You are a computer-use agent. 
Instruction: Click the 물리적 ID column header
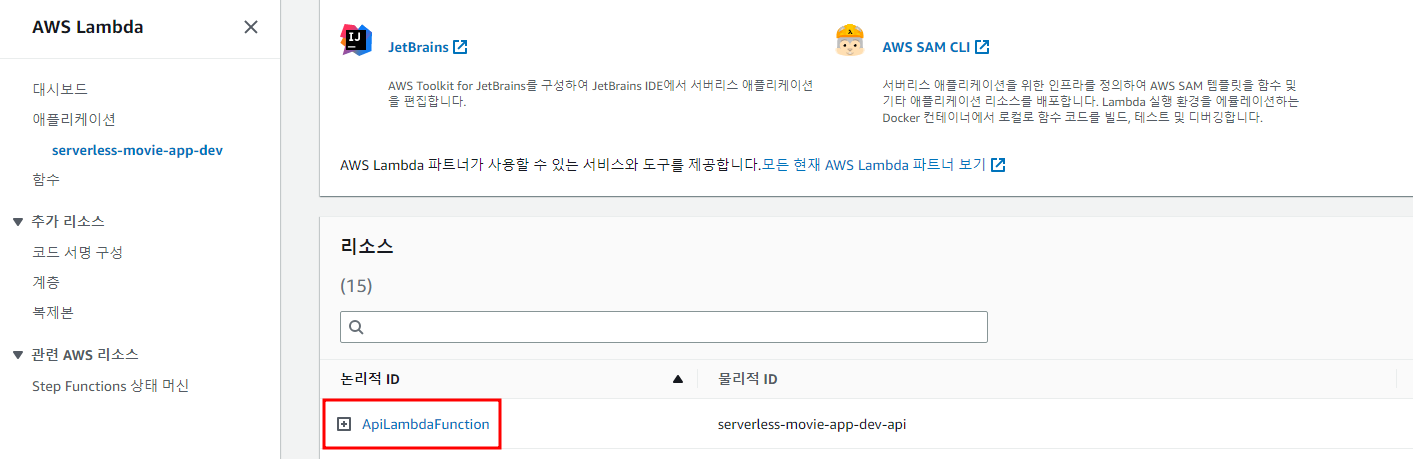coord(748,379)
